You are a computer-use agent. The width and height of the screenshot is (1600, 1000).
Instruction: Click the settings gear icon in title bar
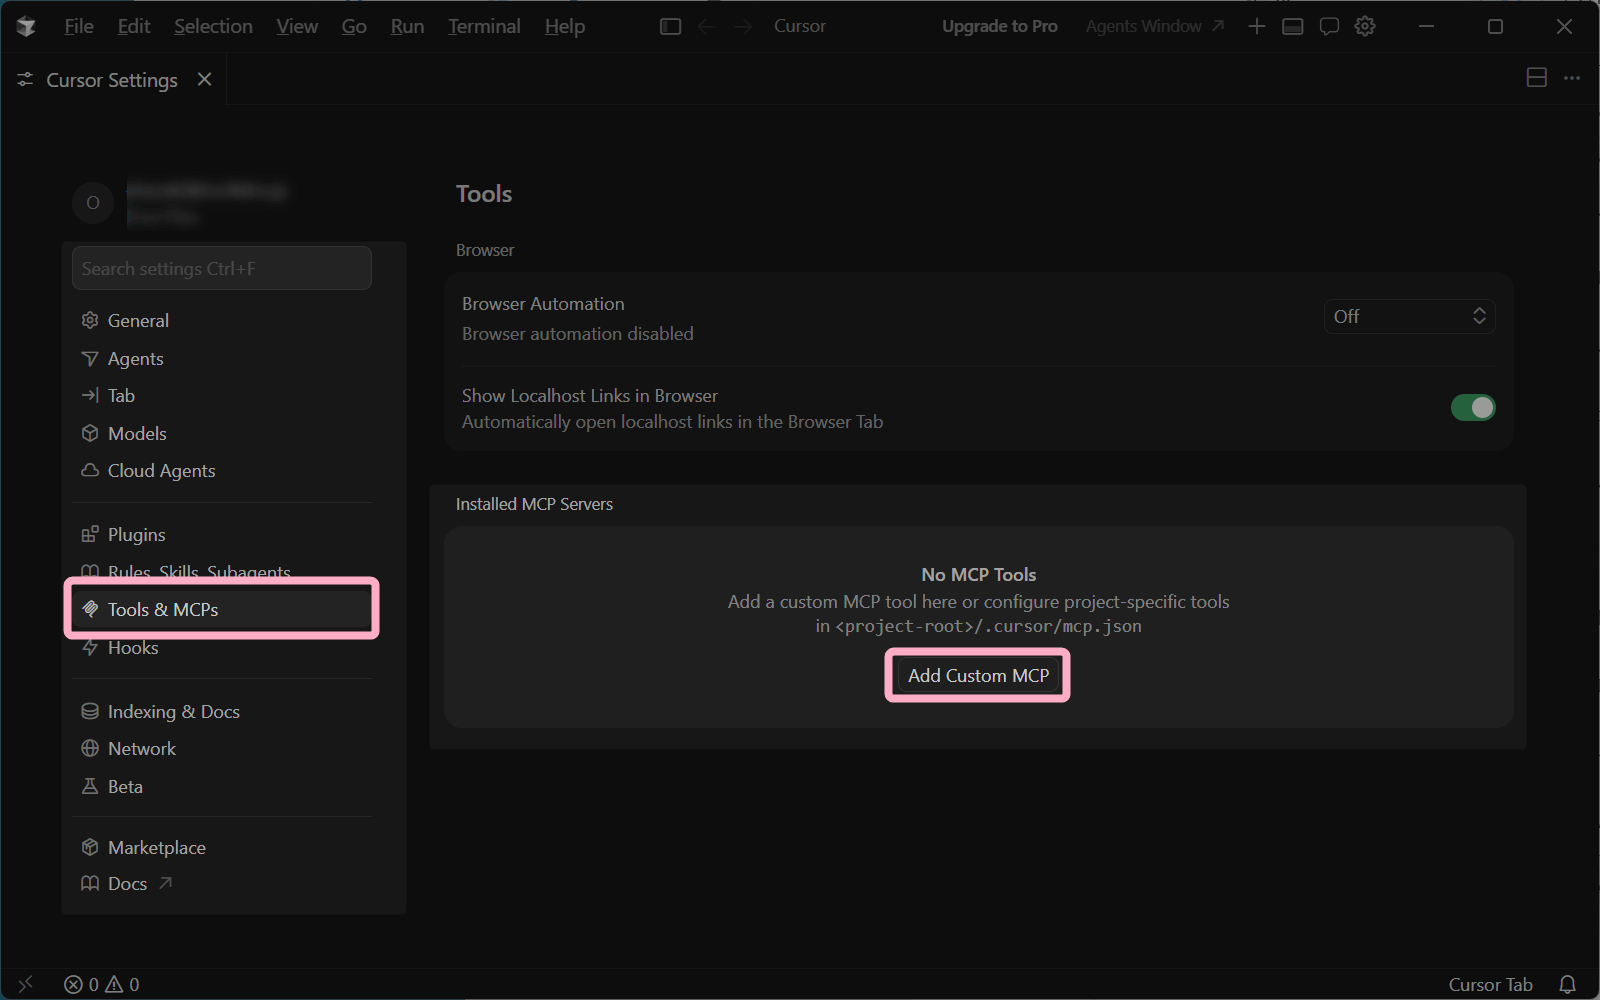click(x=1365, y=27)
